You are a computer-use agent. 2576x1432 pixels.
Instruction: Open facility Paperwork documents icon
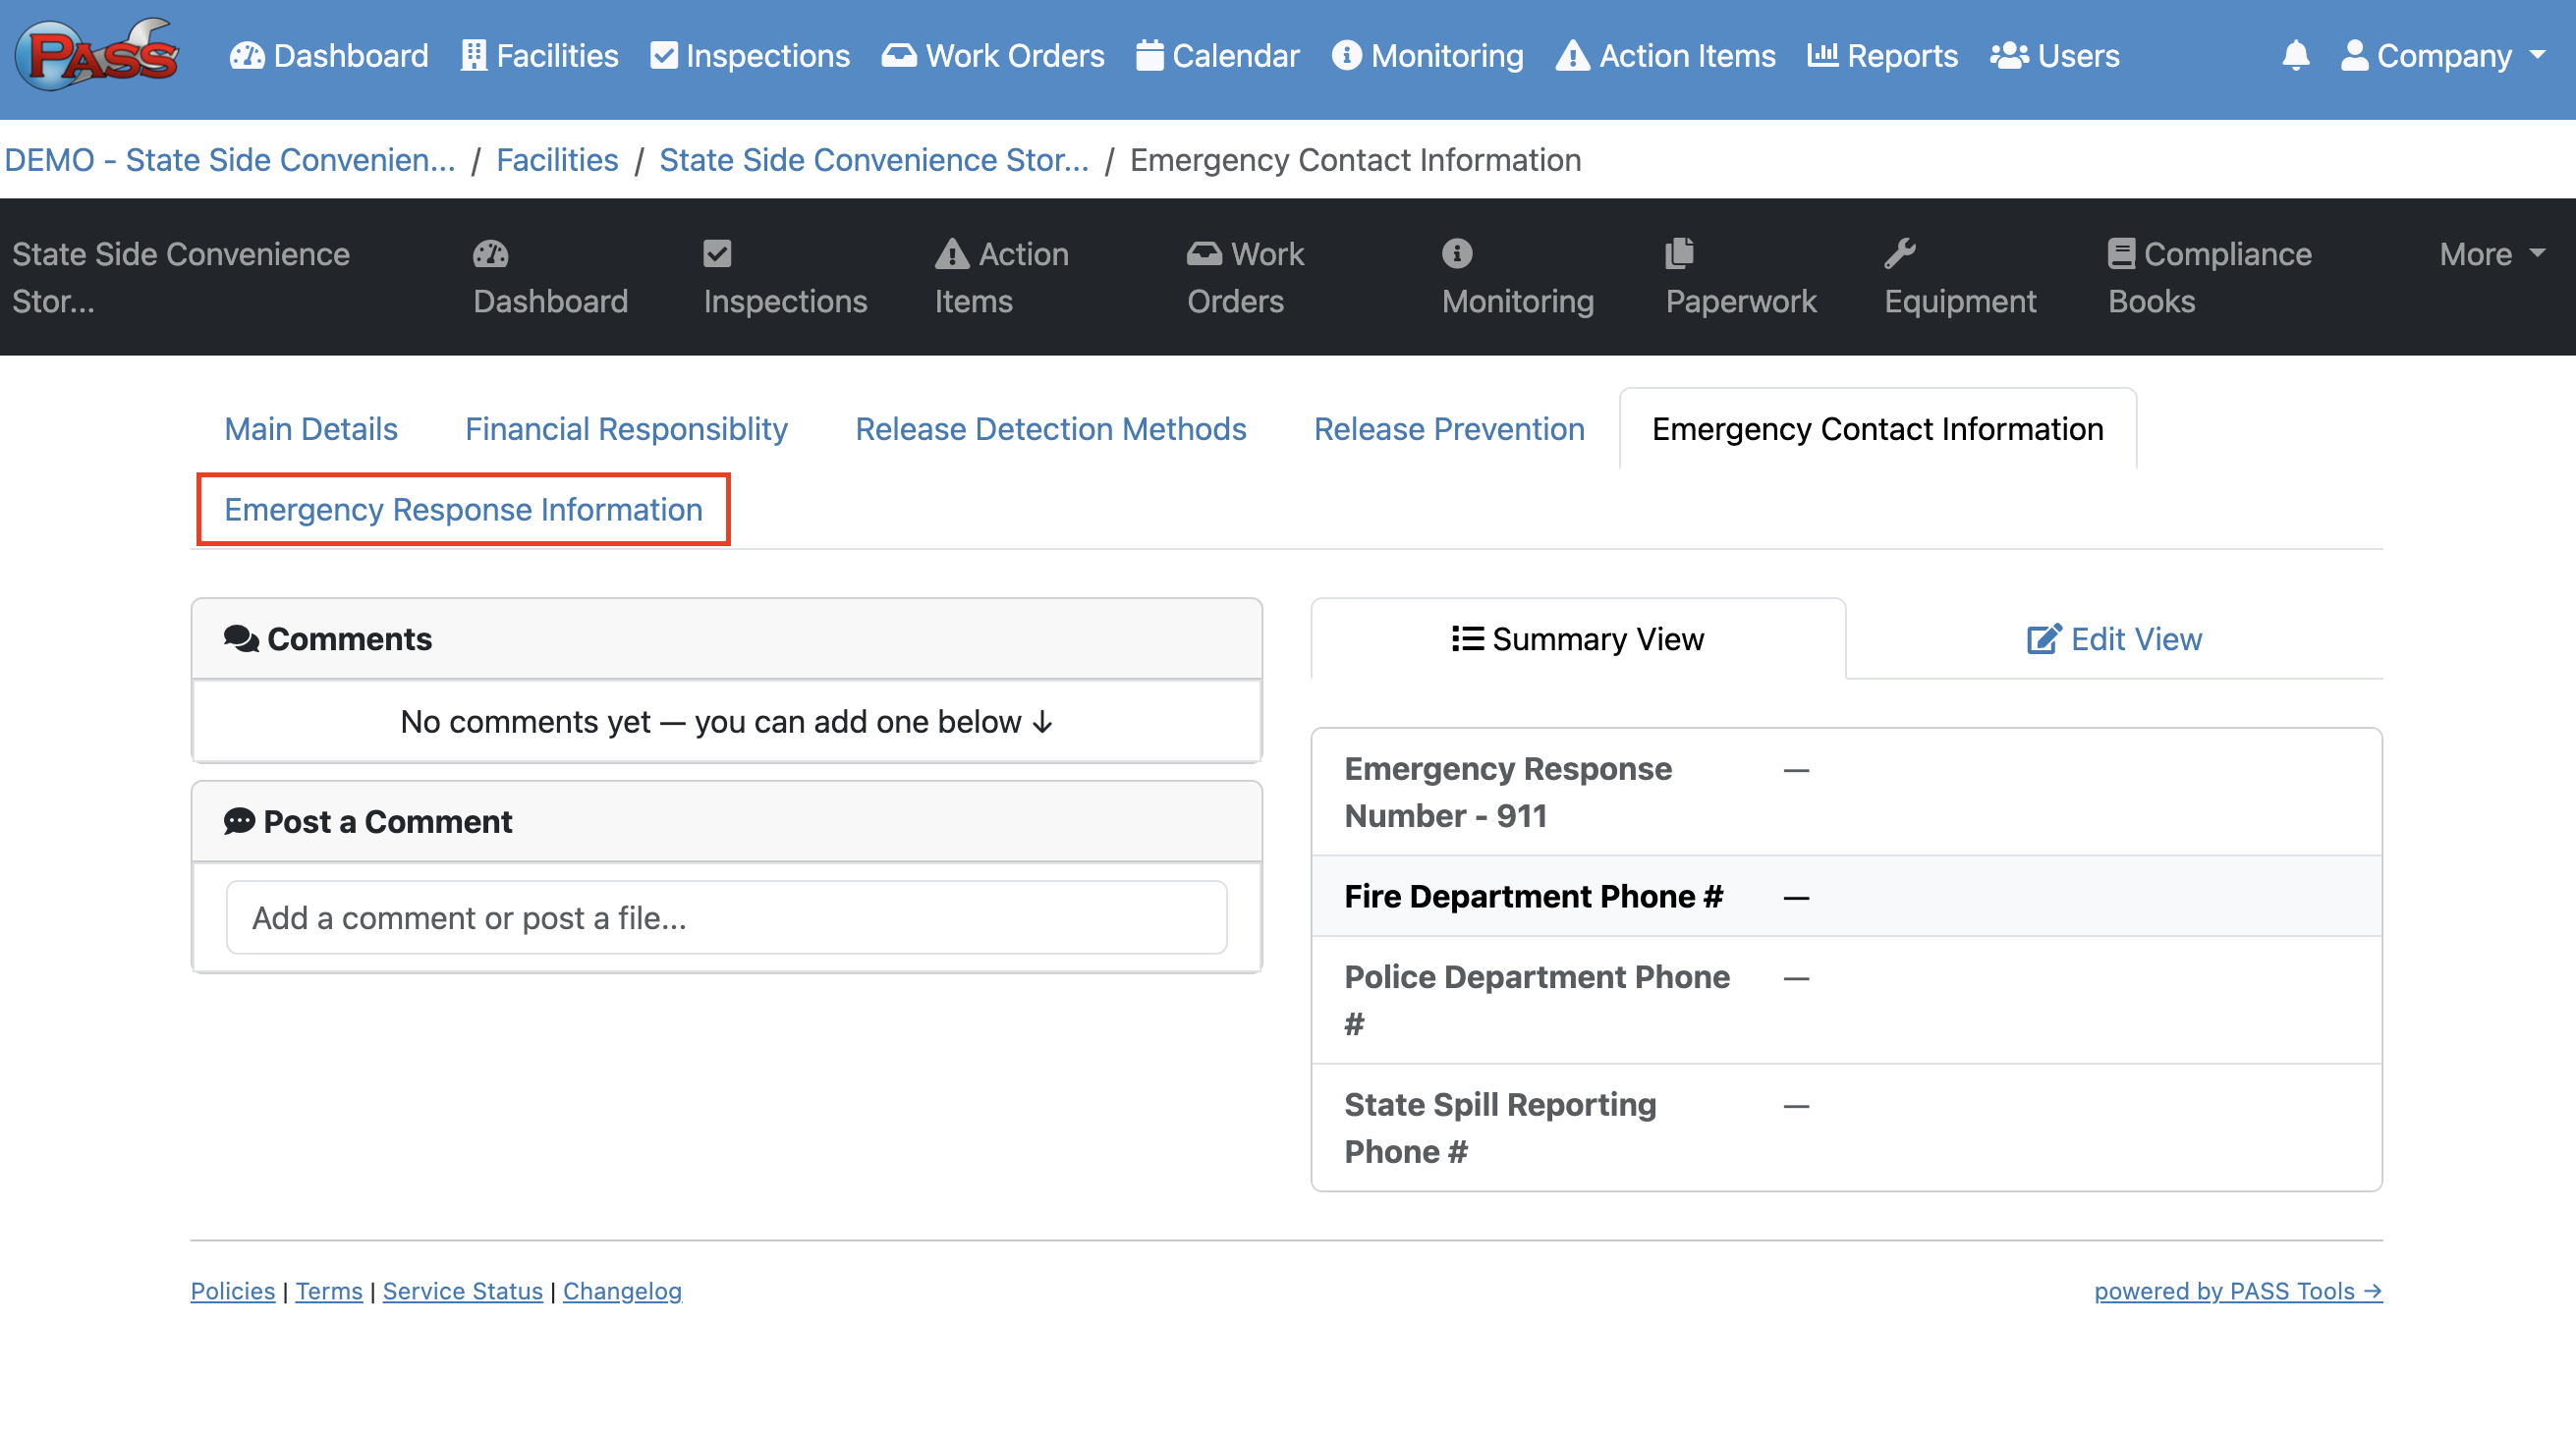click(x=1679, y=254)
